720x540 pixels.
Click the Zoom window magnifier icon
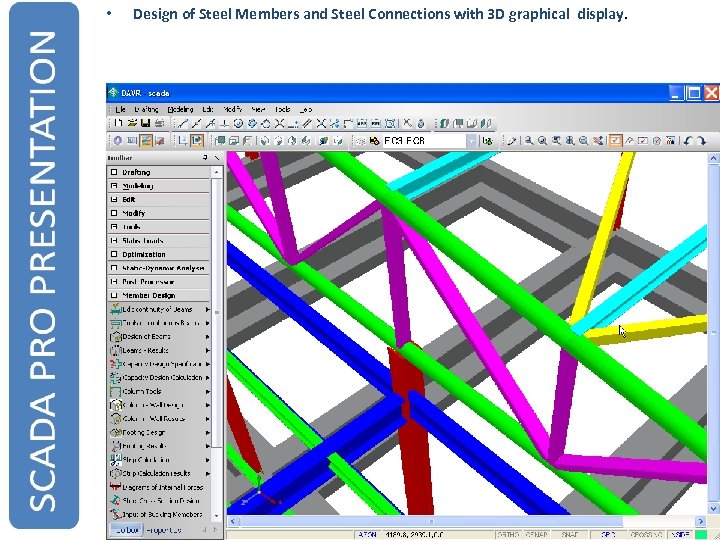click(529, 141)
